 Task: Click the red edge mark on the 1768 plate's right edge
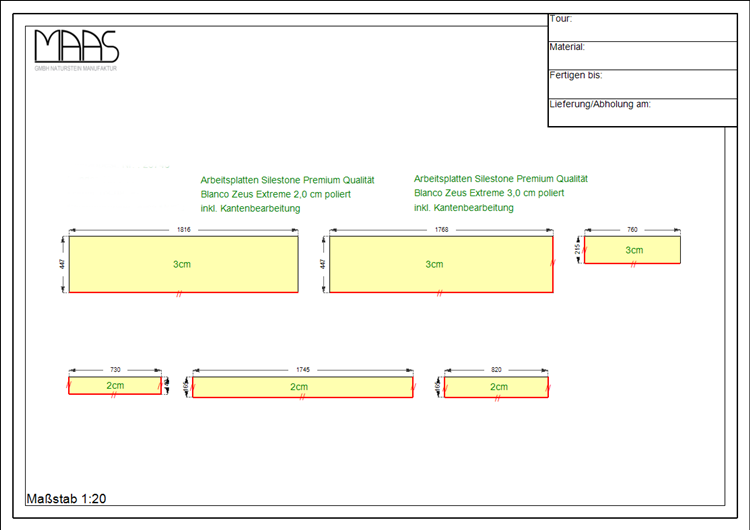pyautogui.click(x=553, y=263)
